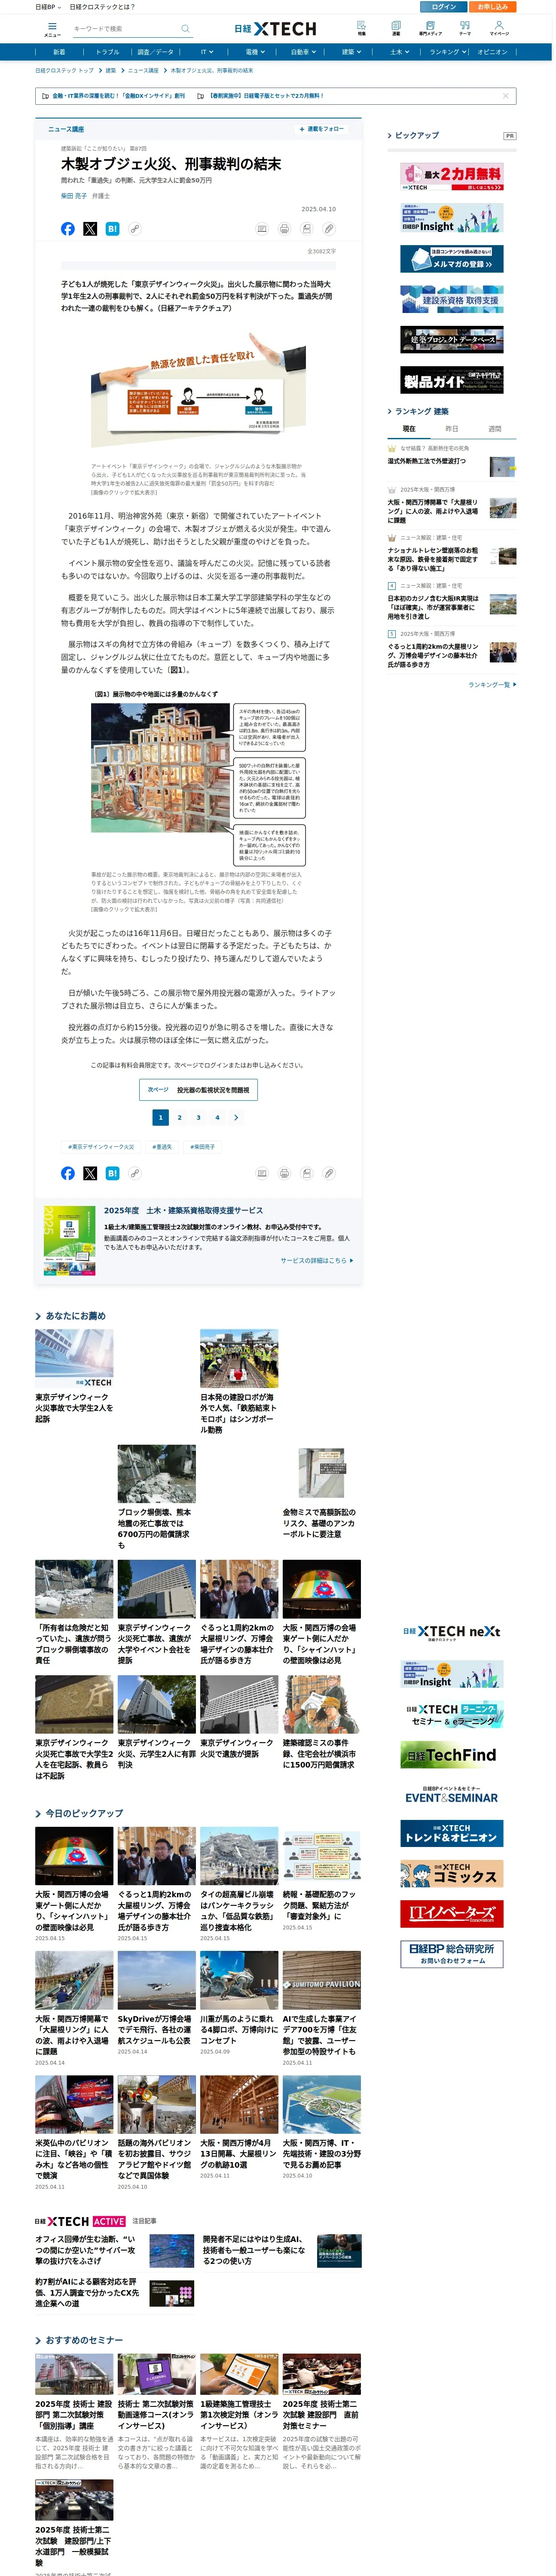Screen dimensions: 556x2576
Task: Copy the article link icon below the article date
Action: [134, 229]
